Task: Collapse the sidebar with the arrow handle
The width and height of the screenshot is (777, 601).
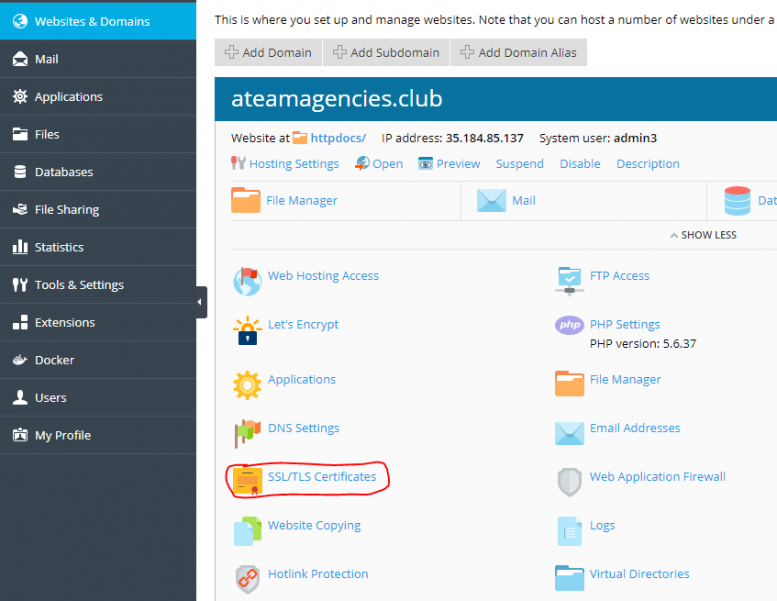Action: coord(201,302)
